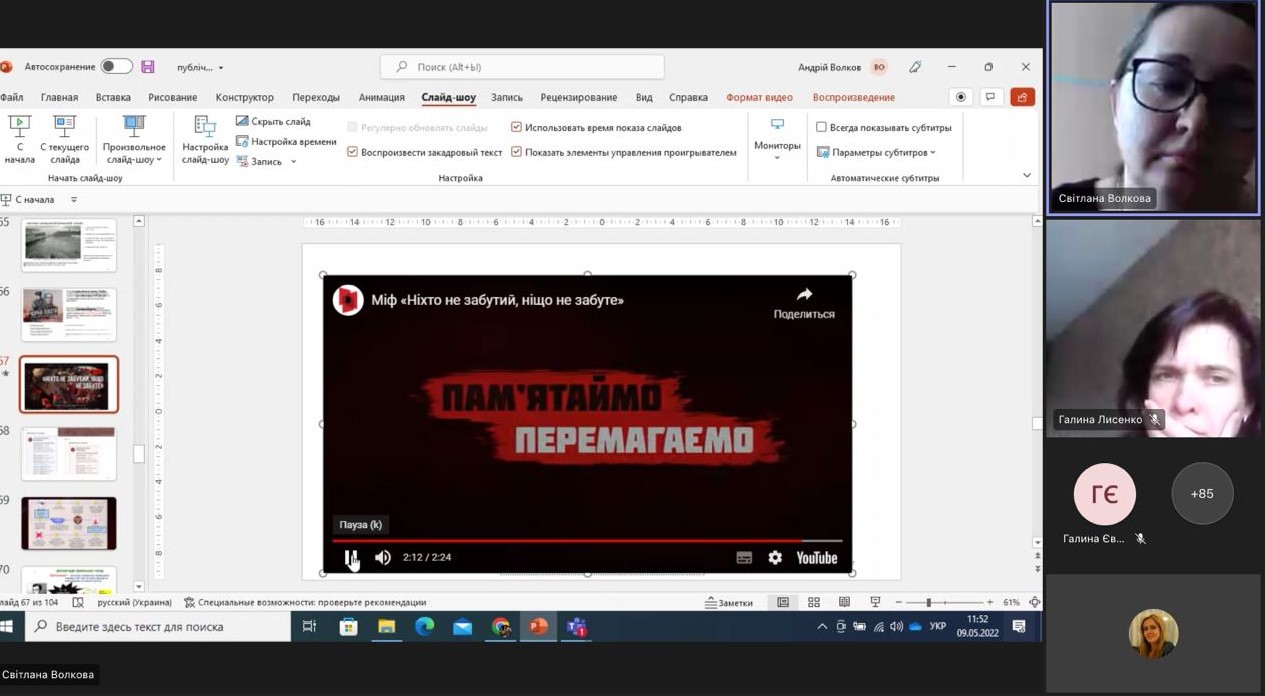Viewport: 1265px width, 696px height.
Task: Toggle the Автосохранение switch
Action: click(116, 67)
